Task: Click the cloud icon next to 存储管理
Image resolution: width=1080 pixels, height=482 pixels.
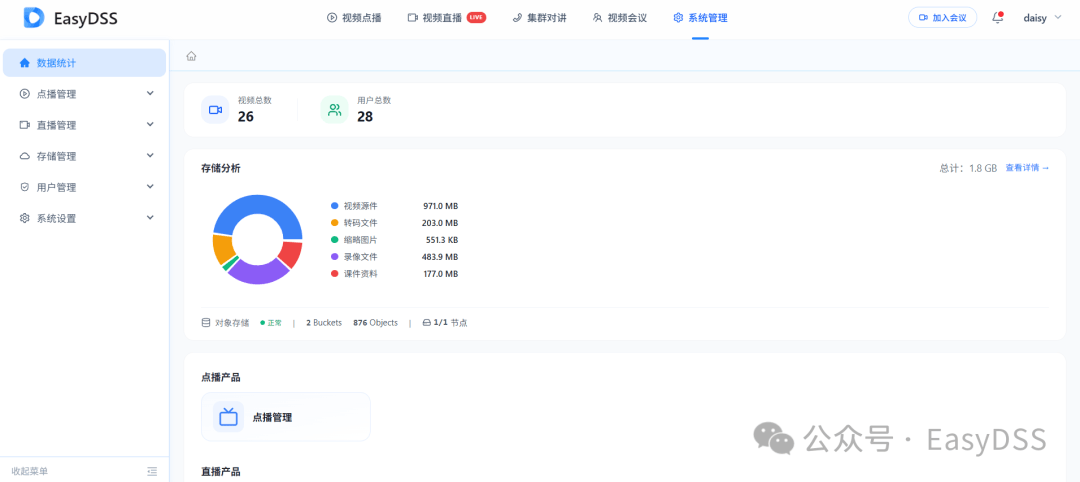Action: pyautogui.click(x=25, y=156)
